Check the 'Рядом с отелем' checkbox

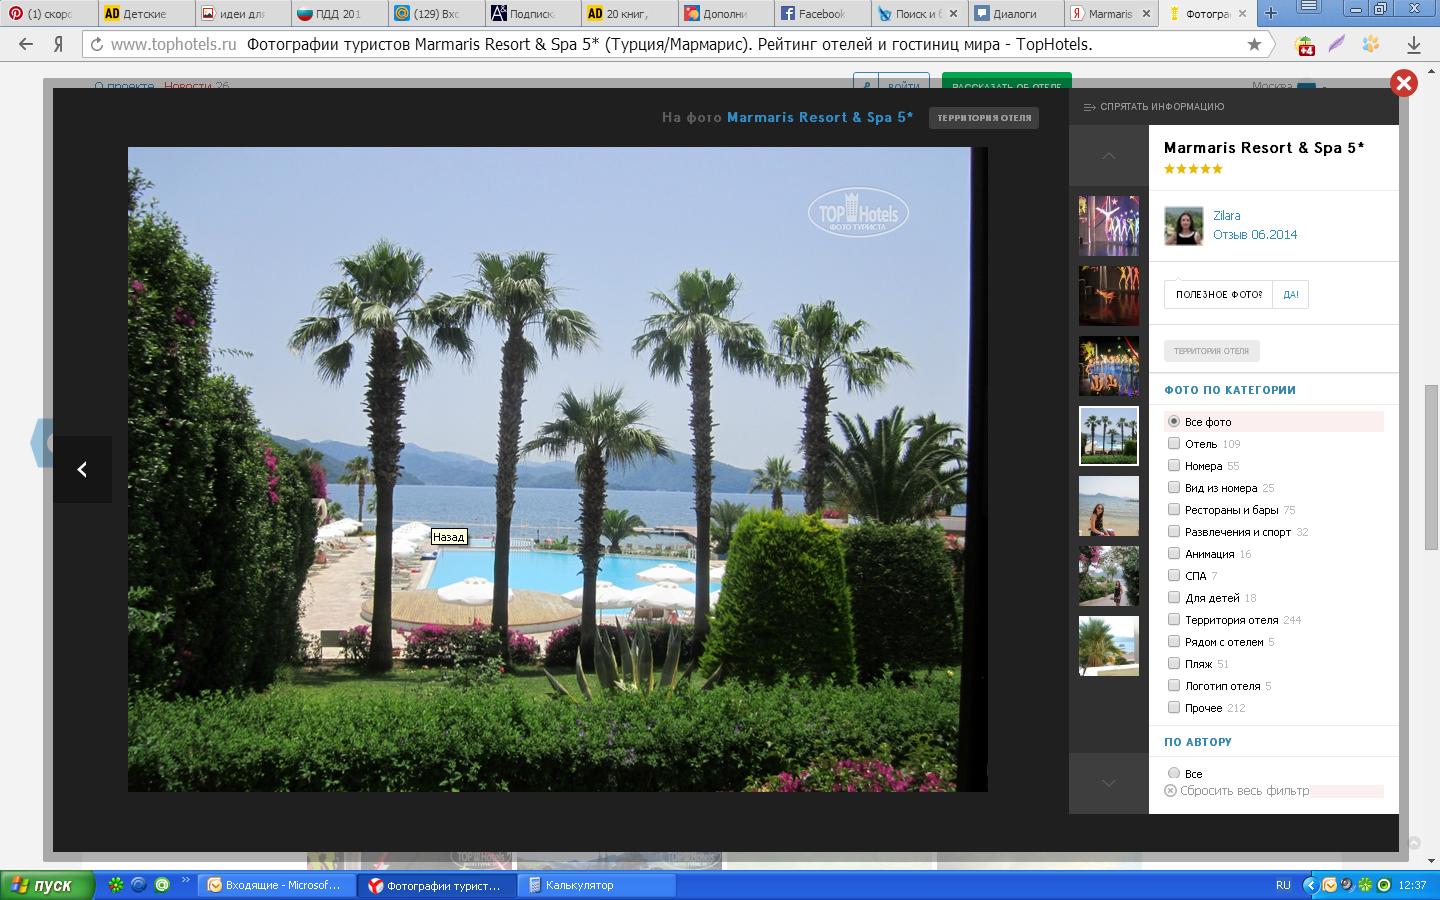(1174, 641)
